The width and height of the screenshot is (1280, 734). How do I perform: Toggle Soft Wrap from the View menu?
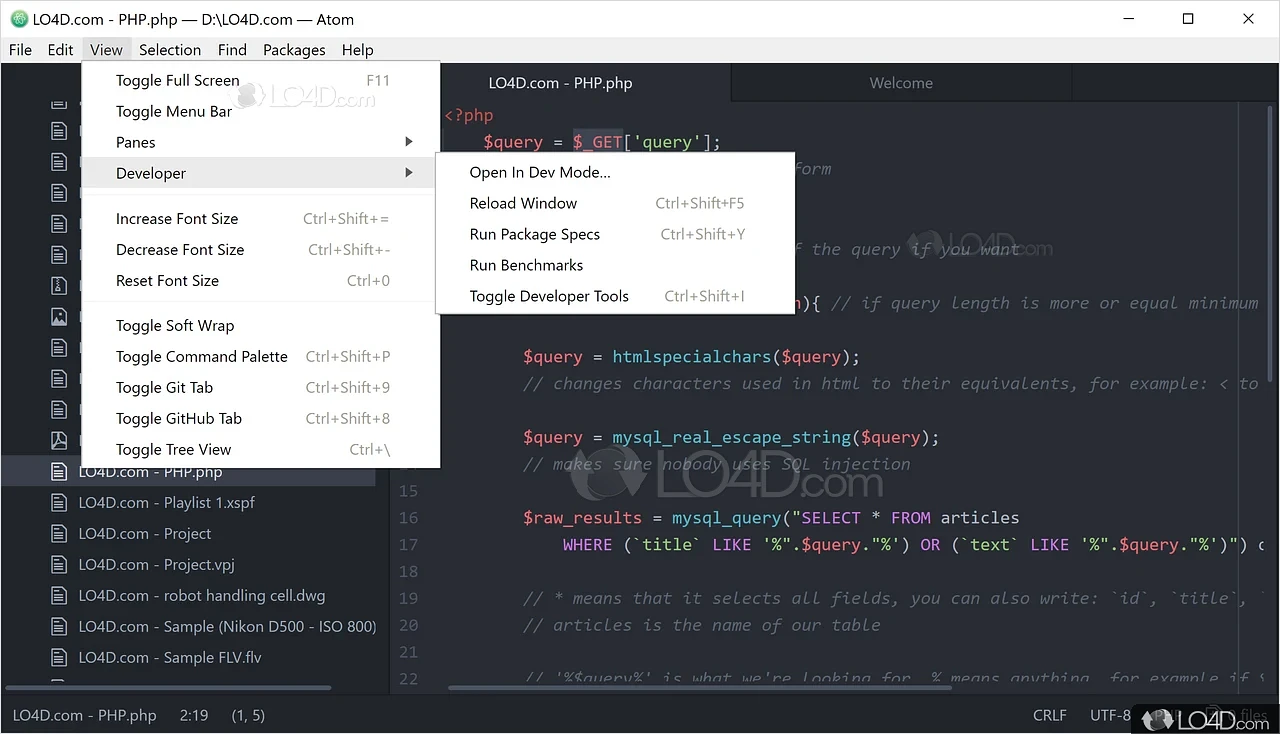pyautogui.click(x=175, y=326)
